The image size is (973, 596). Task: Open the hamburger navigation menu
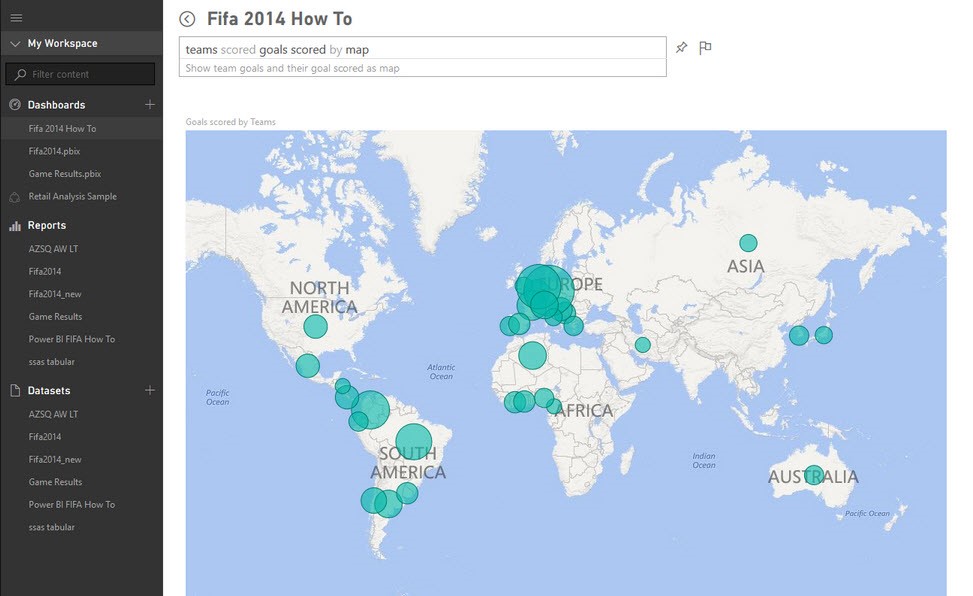coord(17,18)
